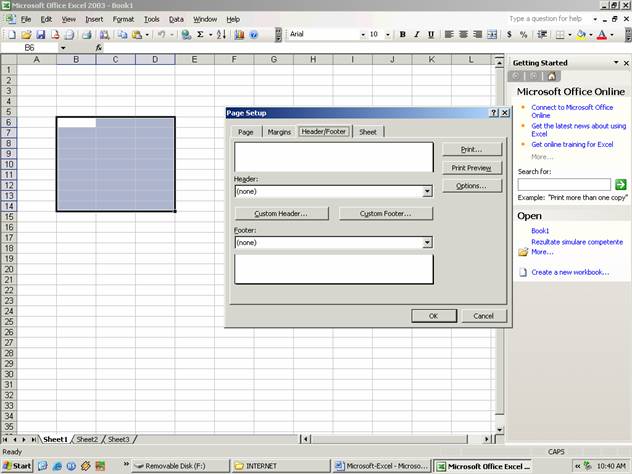Viewport: 632px width, 474px height.
Task: Click the Custom Header button
Action: pos(281,214)
